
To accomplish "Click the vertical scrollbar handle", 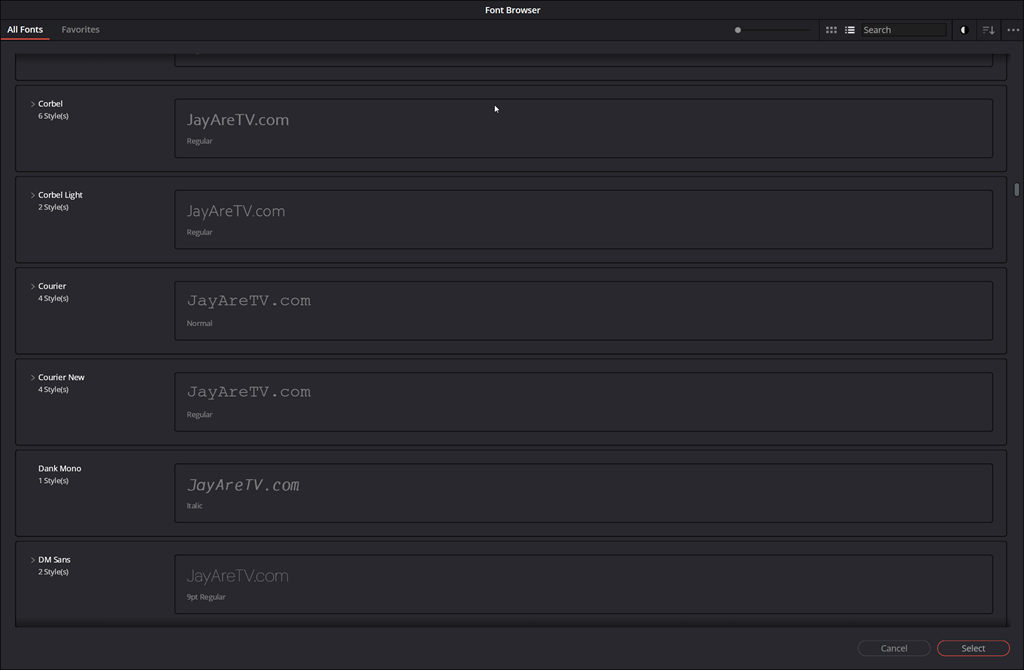I will (1016, 189).
